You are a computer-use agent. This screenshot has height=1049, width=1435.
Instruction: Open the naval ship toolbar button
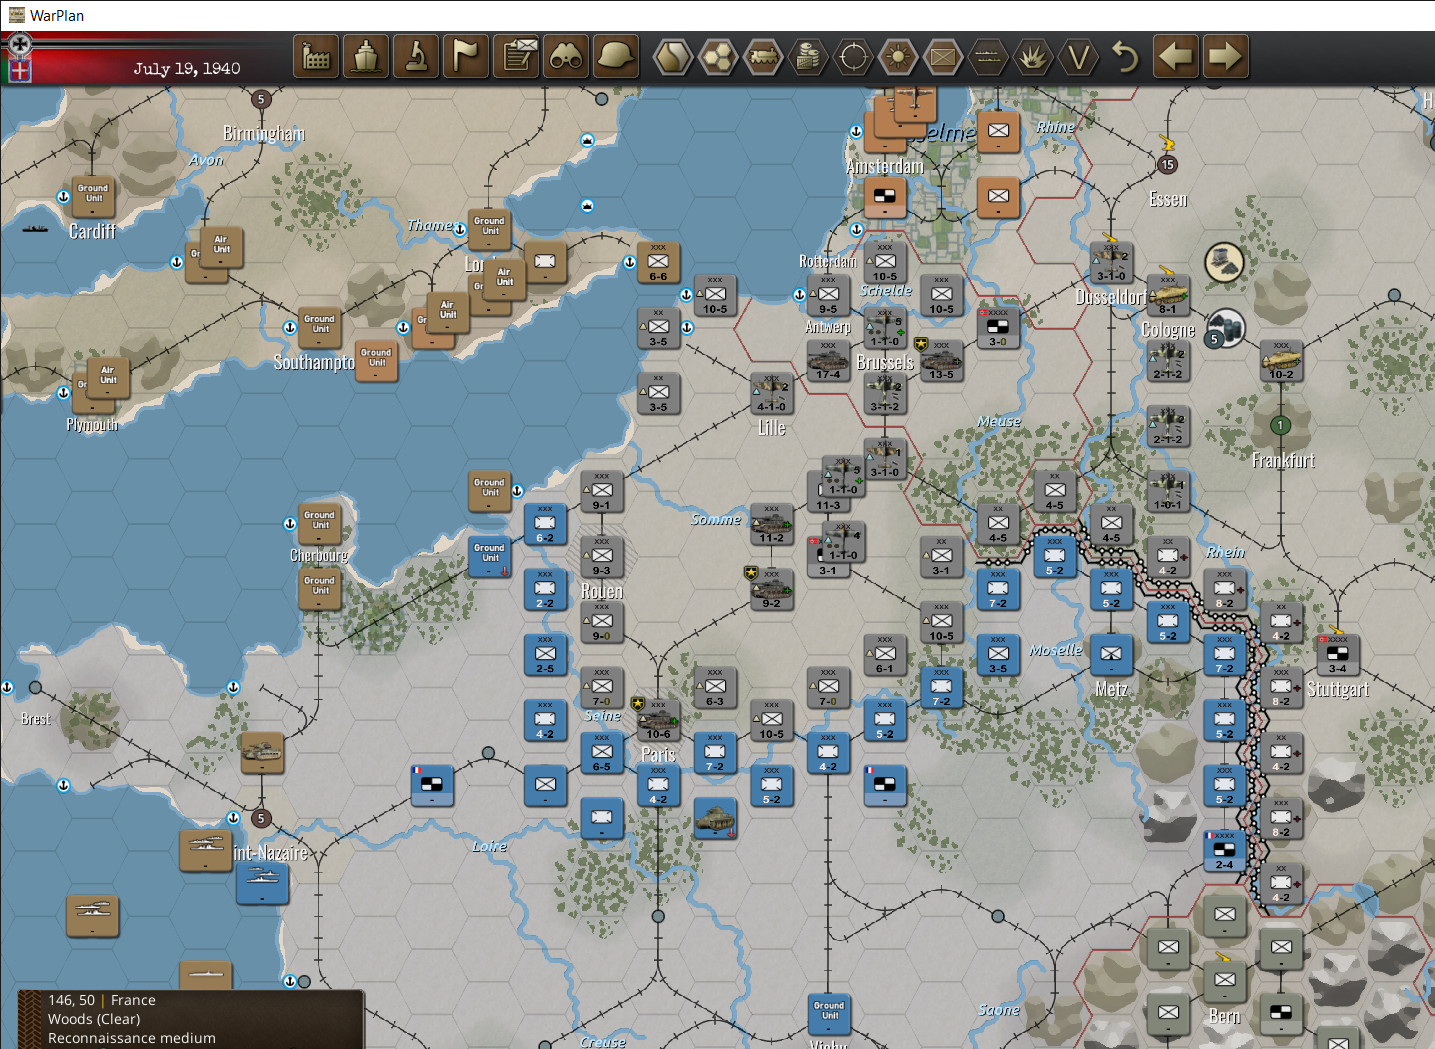click(367, 57)
